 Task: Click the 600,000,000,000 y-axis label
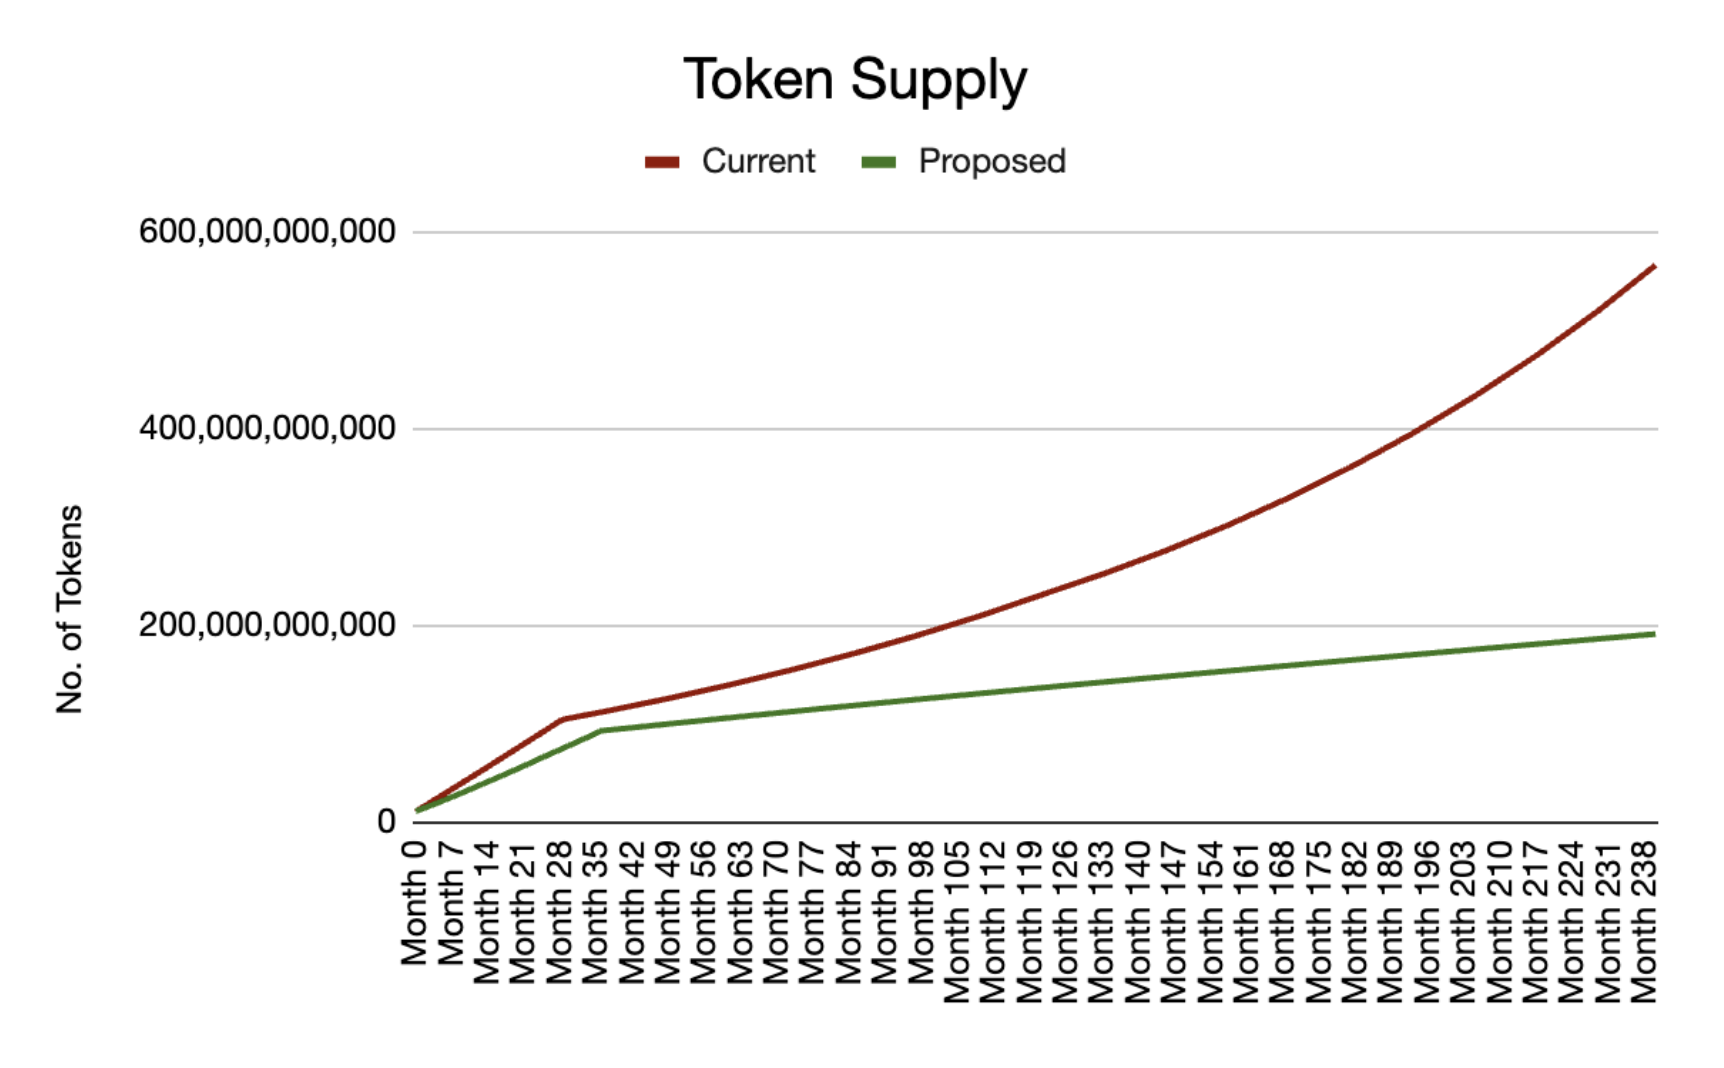click(x=267, y=231)
